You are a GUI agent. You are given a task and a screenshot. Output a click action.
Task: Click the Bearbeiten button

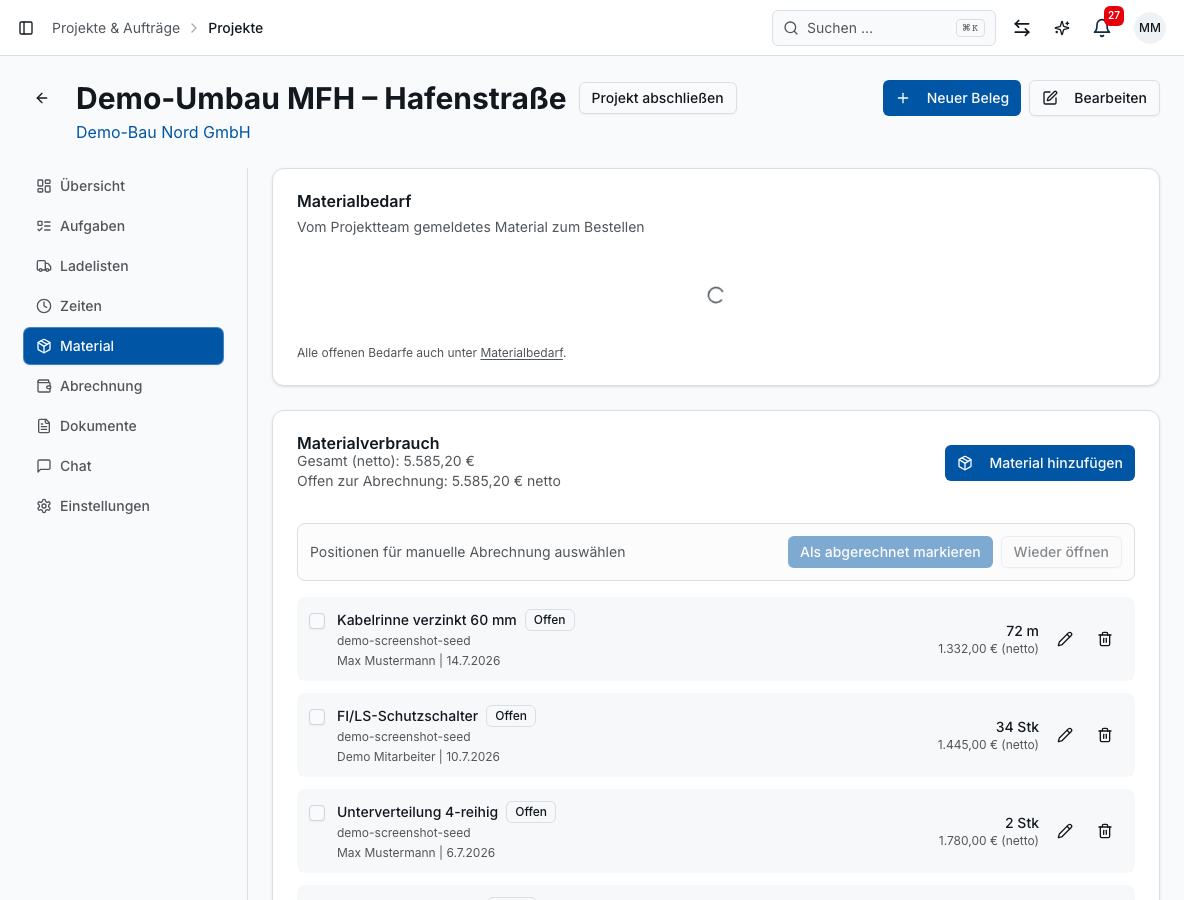click(x=1094, y=98)
